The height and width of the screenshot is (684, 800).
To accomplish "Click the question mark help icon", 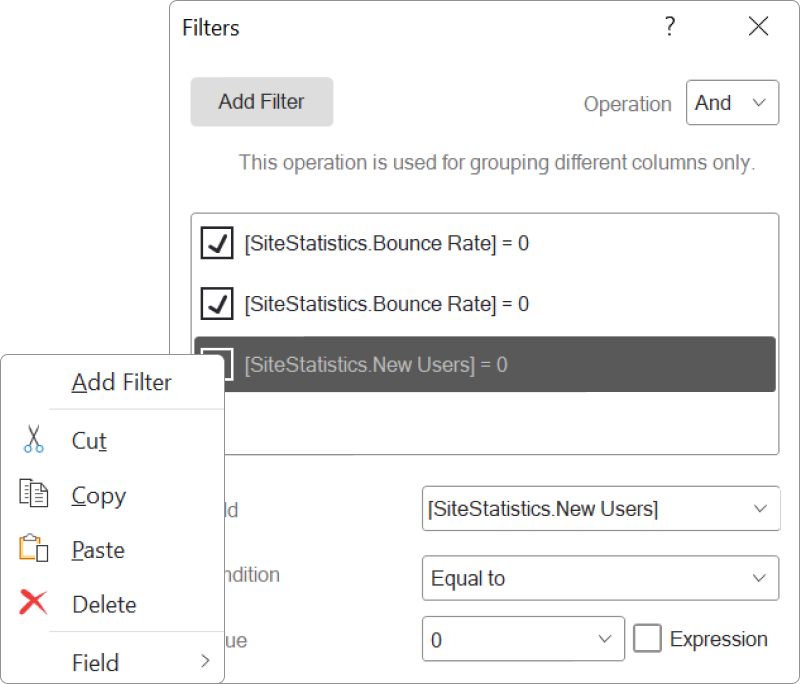I will click(670, 27).
